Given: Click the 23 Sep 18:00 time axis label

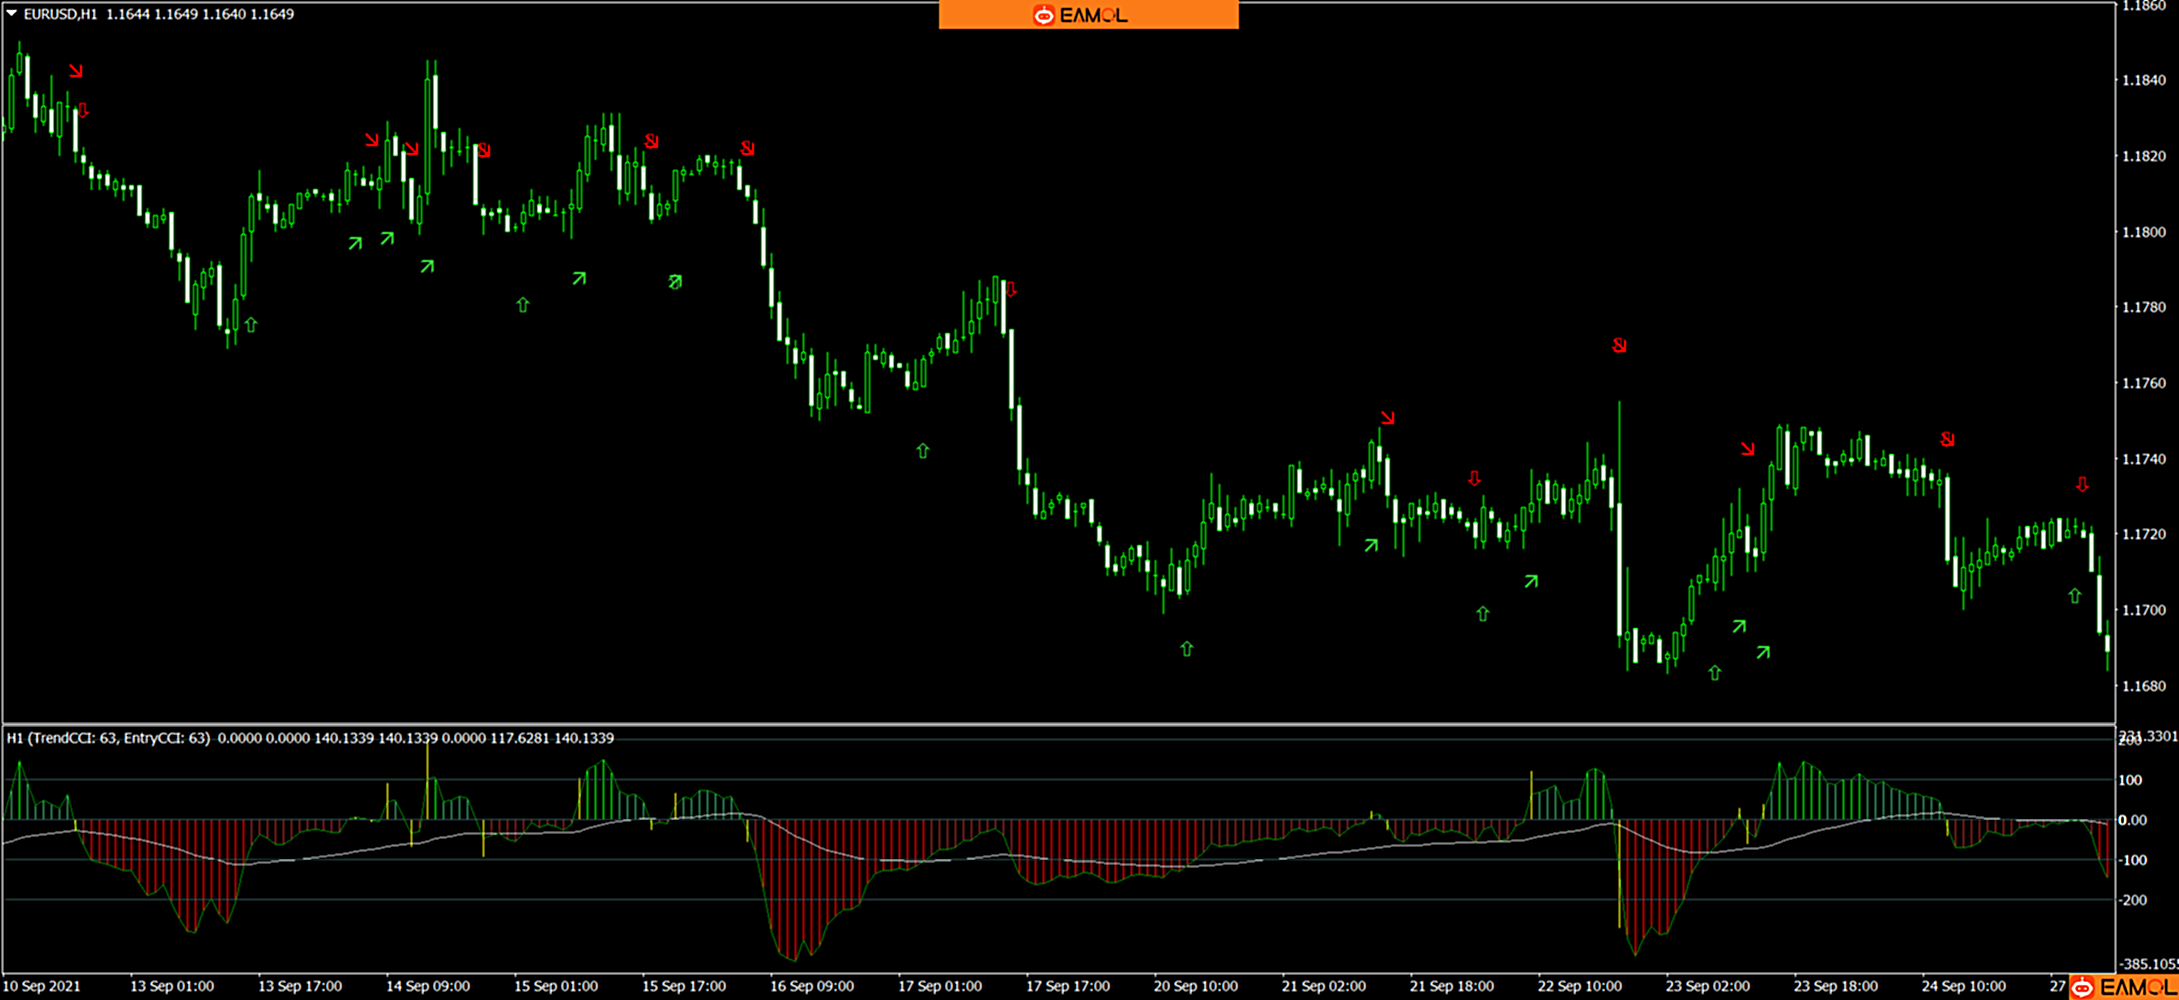Looking at the screenshot, I should [x=1835, y=986].
